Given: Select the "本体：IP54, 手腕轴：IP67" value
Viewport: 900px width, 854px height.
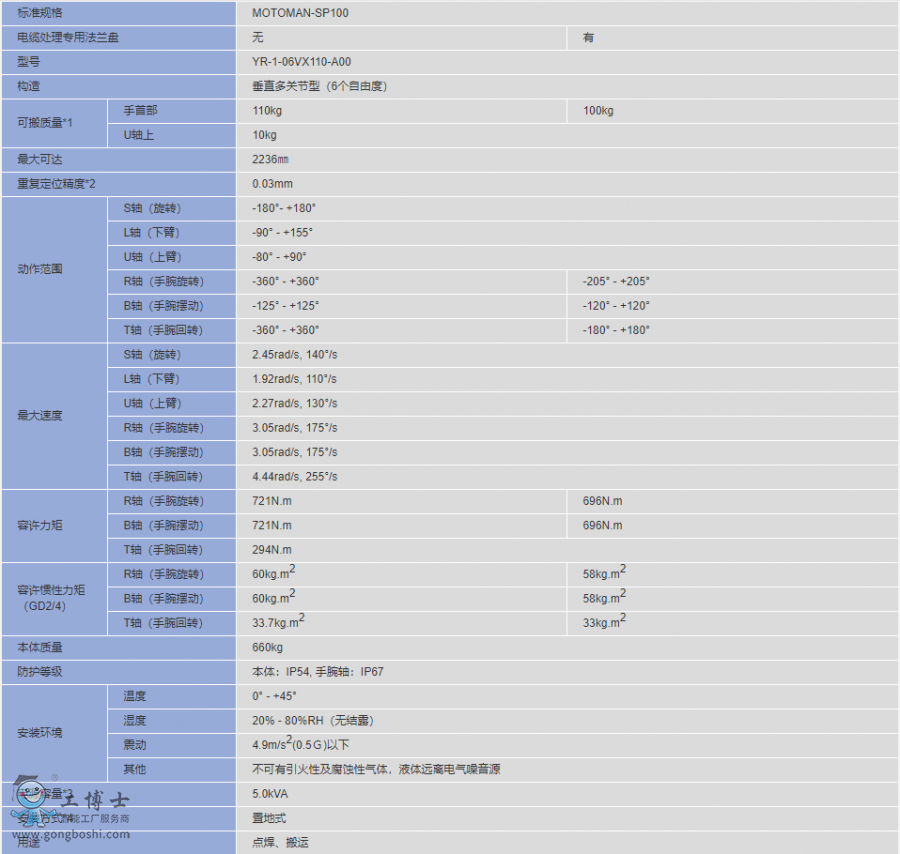Looking at the screenshot, I should 318,671.
